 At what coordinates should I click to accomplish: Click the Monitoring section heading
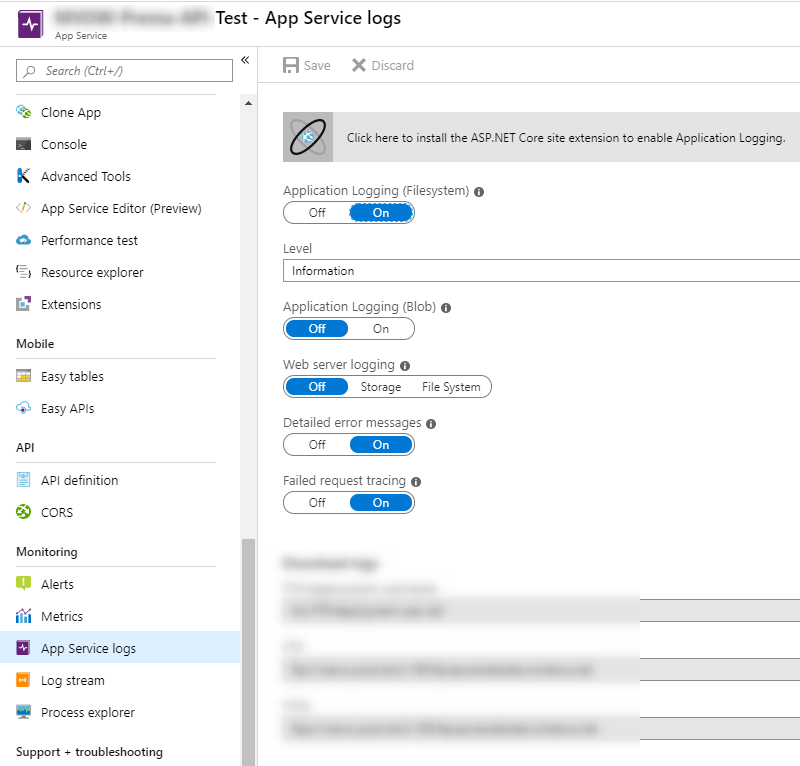pos(47,552)
